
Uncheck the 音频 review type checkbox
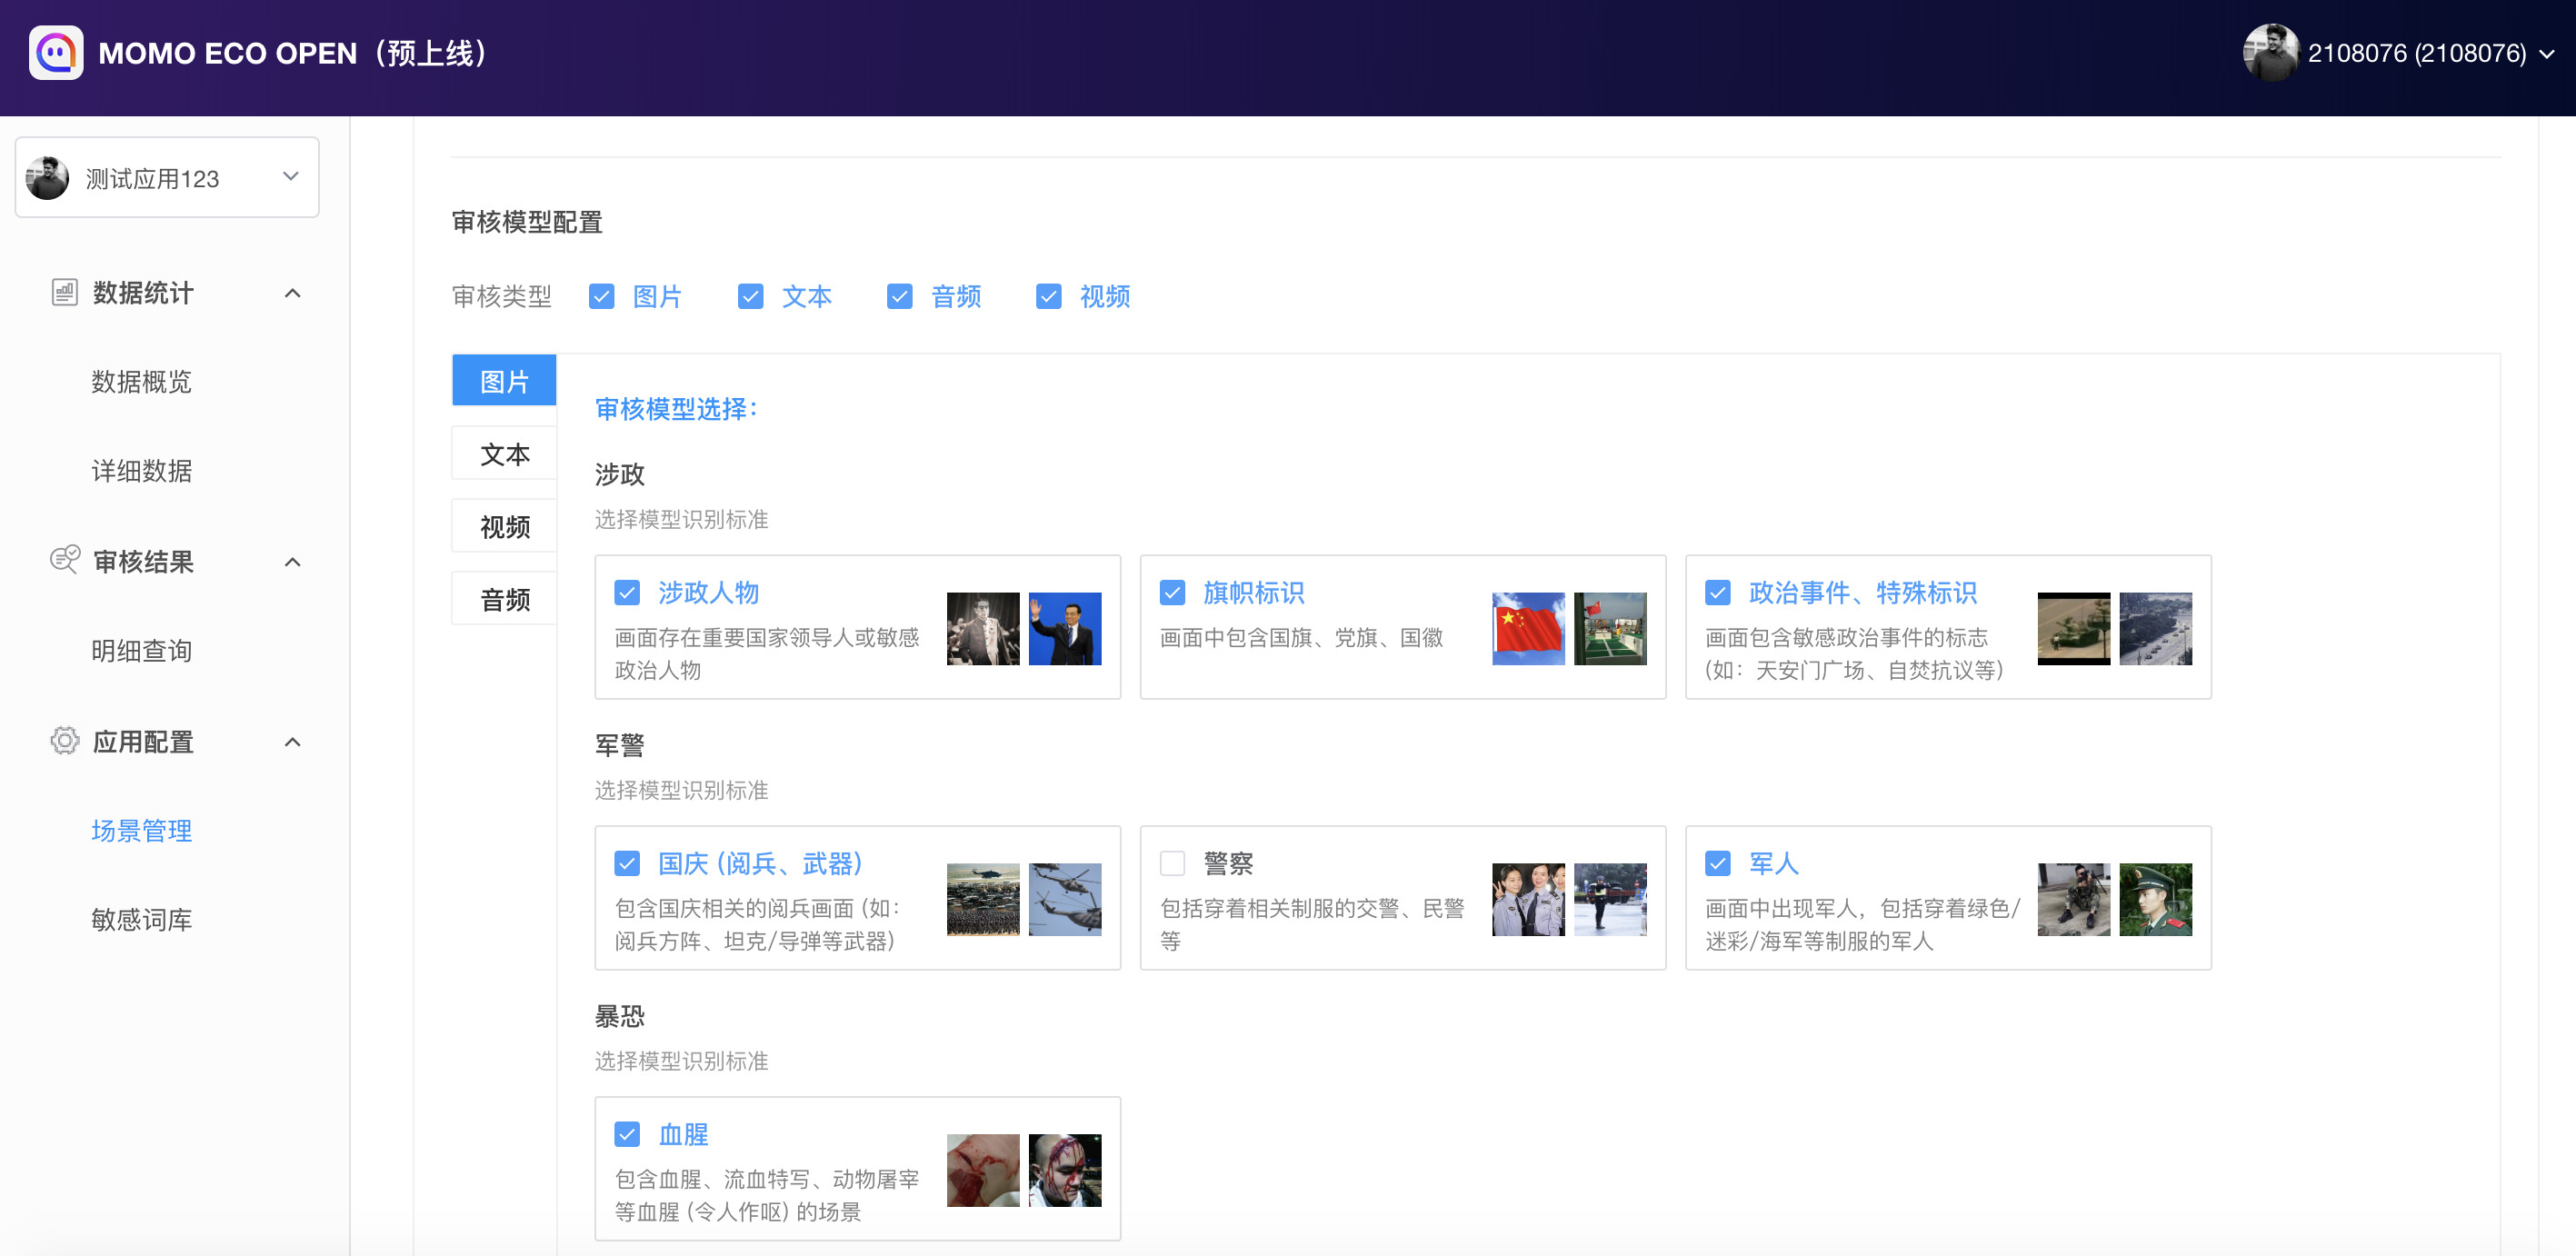pos(899,297)
